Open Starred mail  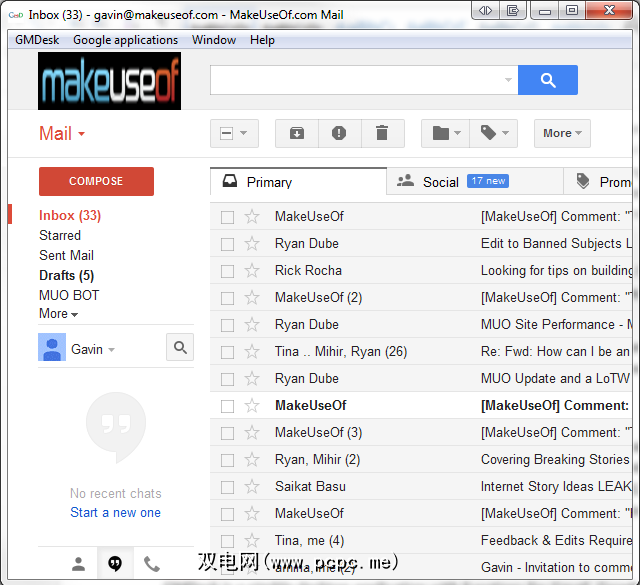(60, 235)
